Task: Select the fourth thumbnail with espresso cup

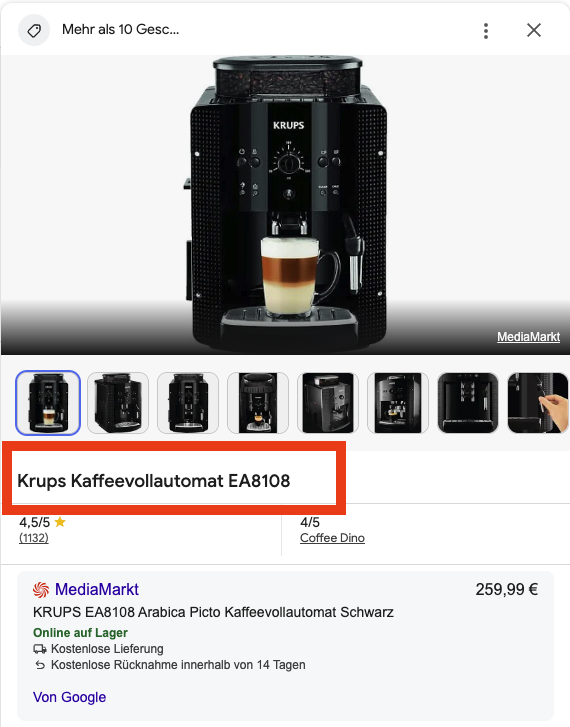Action: 258,402
